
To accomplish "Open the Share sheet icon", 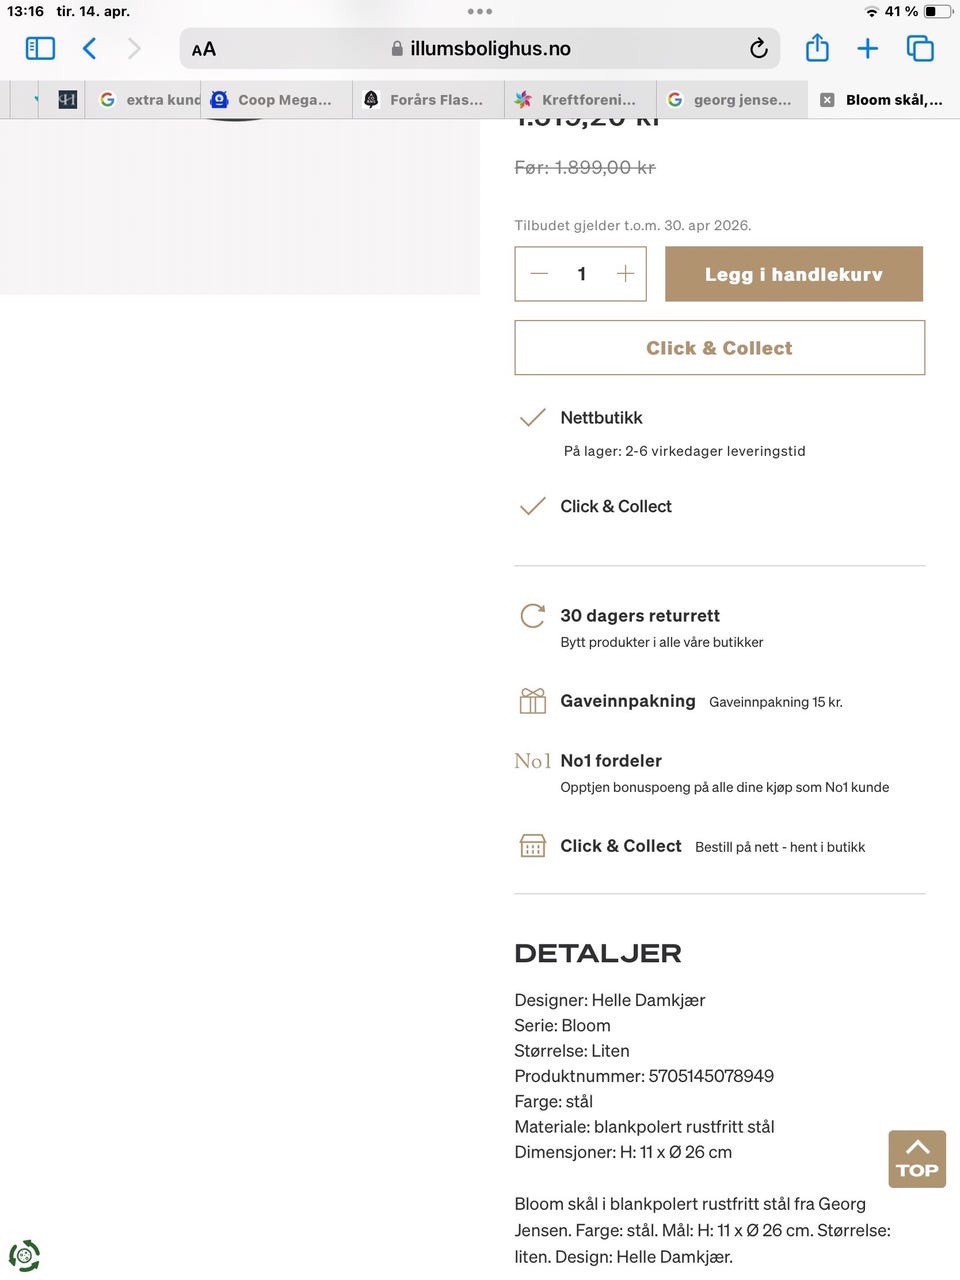I will 817,47.
